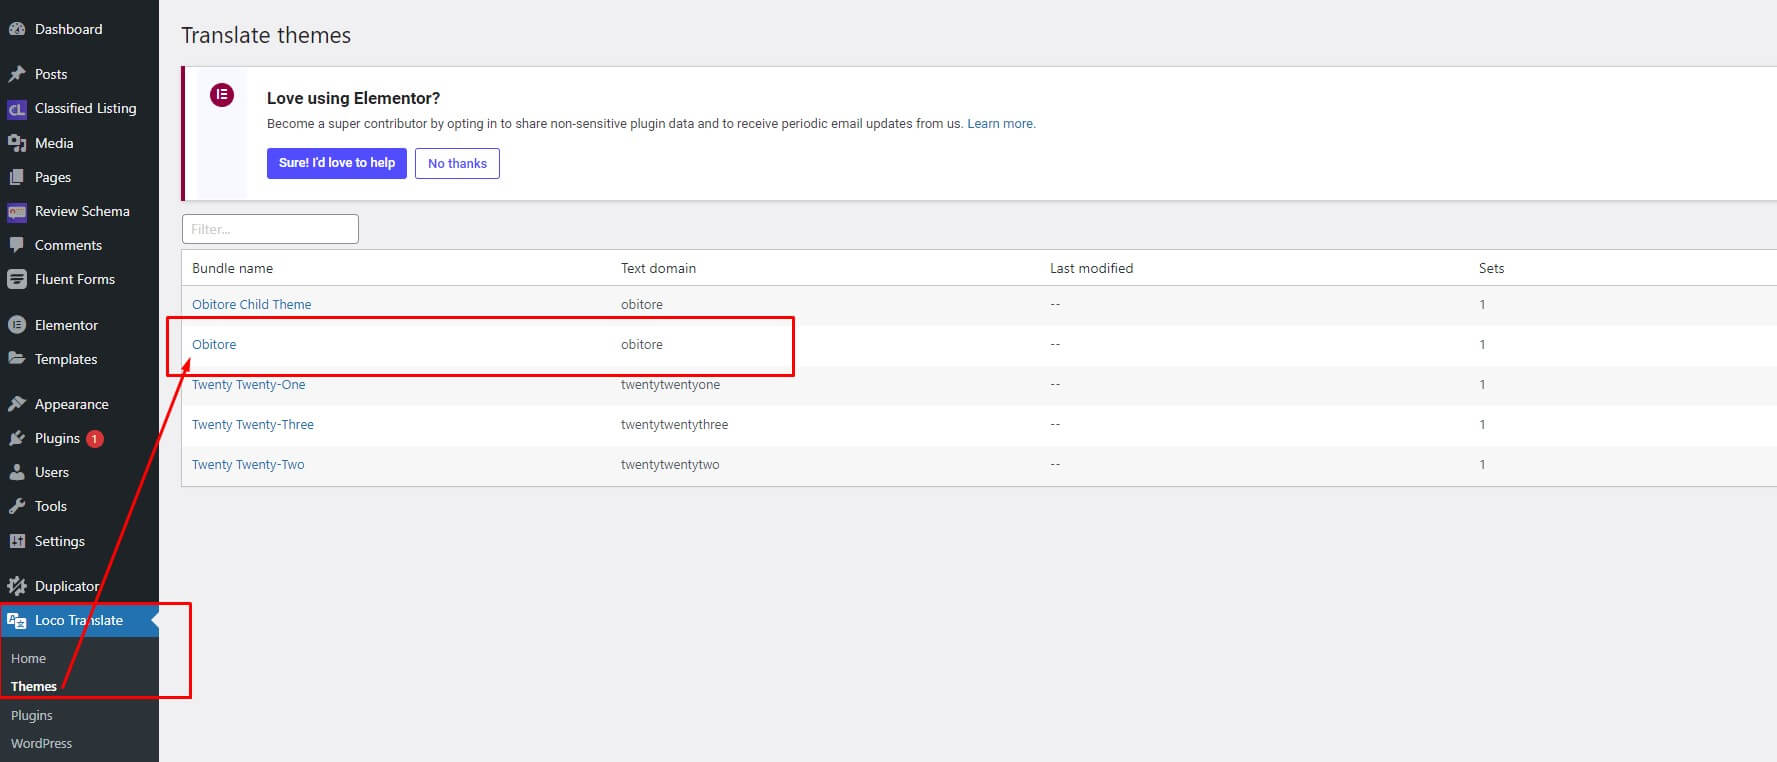This screenshot has width=1777, height=762.
Task: Select the Themes submenu item
Action: click(34, 686)
